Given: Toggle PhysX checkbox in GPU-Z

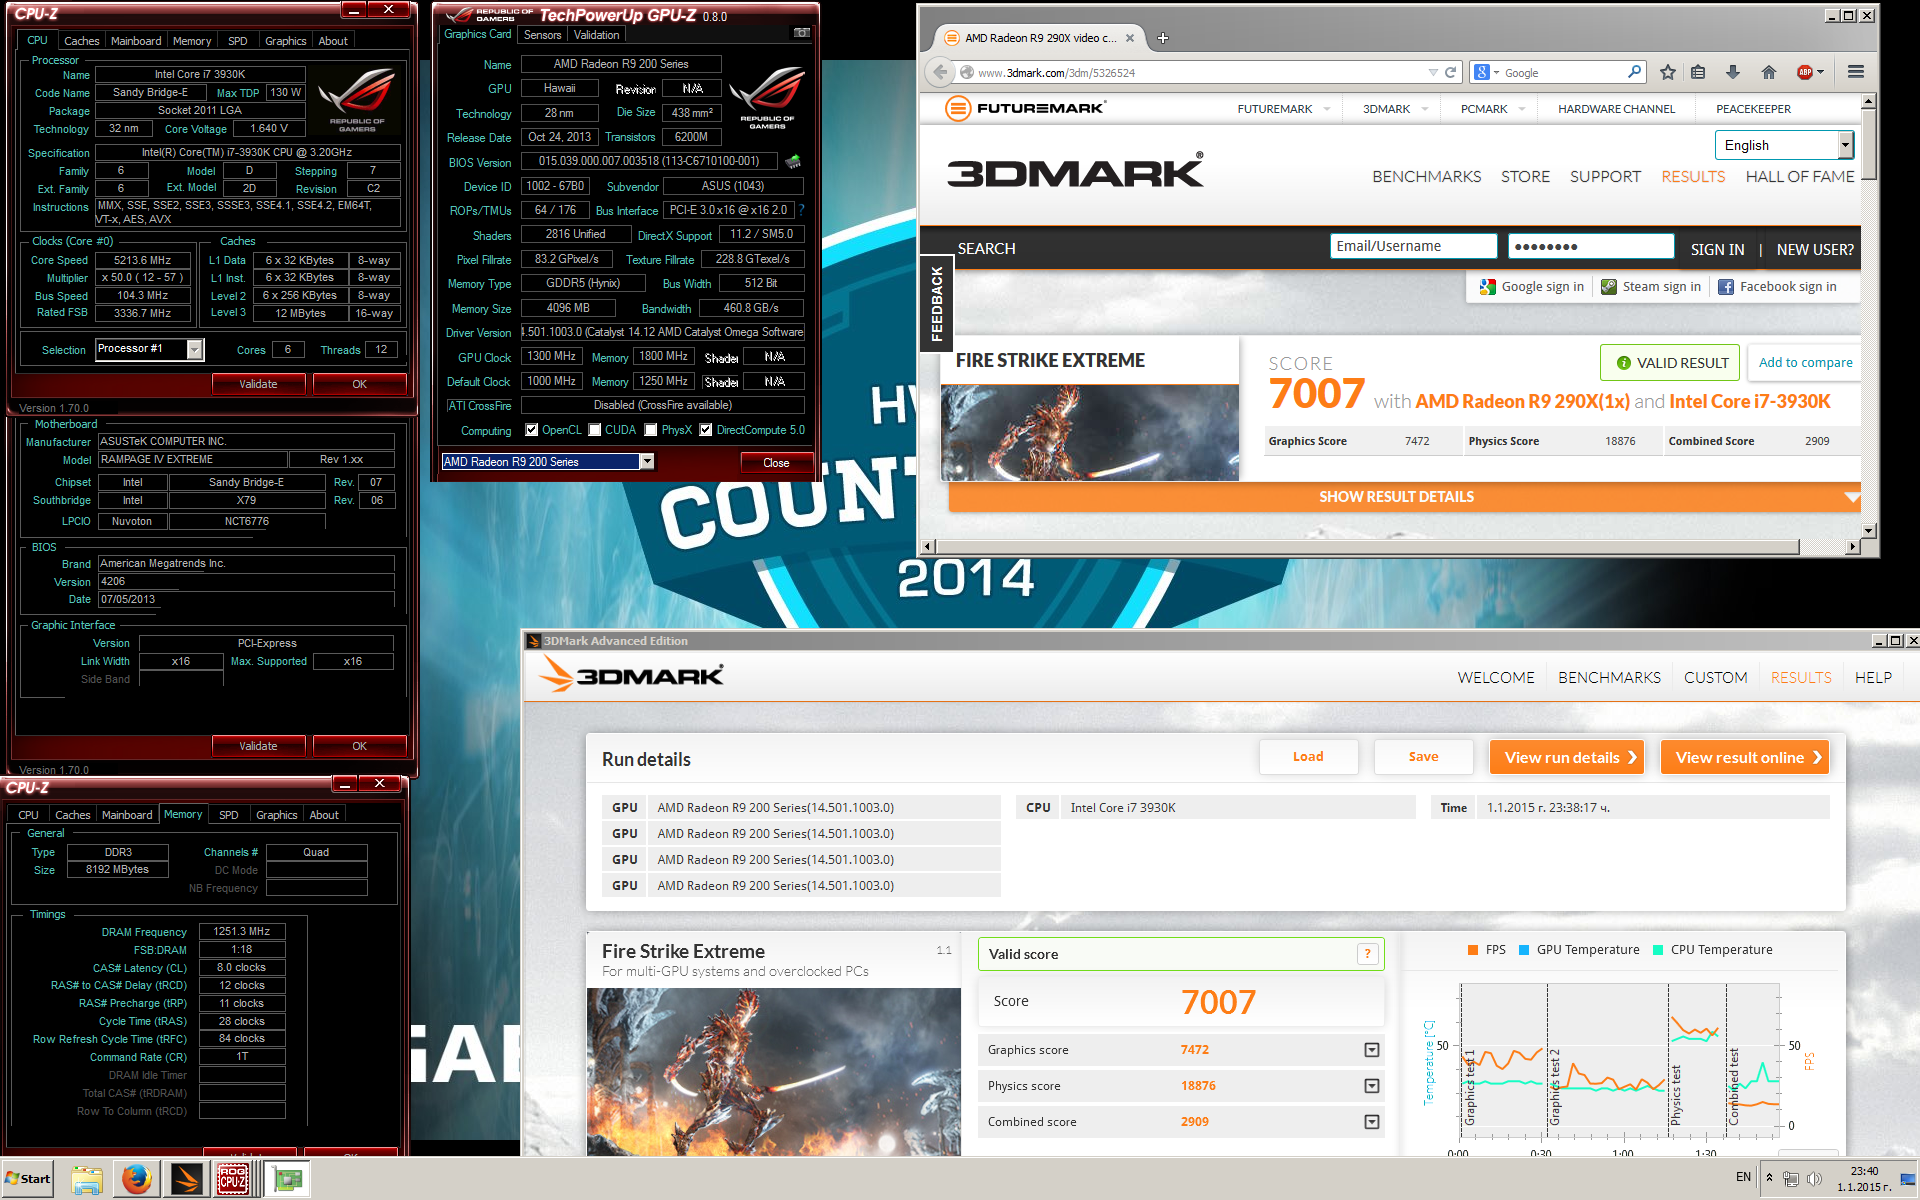Looking at the screenshot, I should pos(651,430).
